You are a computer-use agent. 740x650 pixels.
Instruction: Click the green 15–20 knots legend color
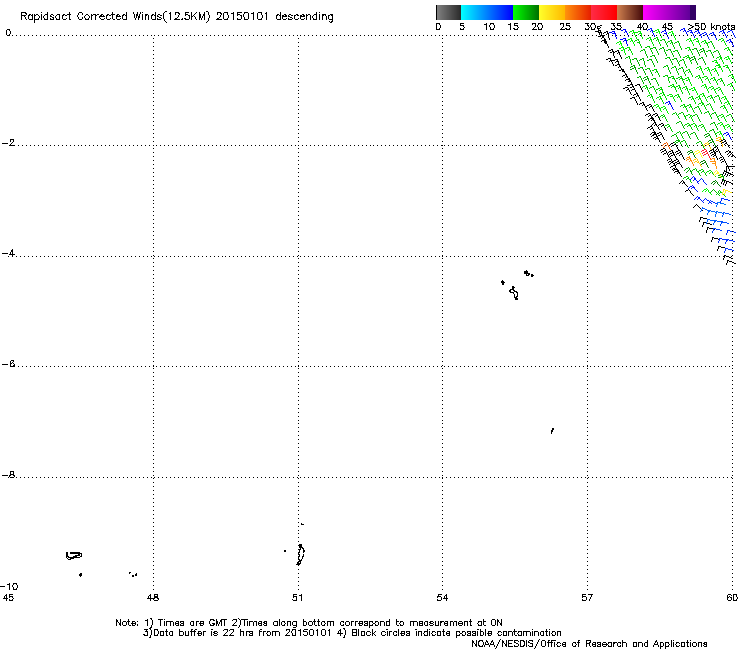[x=526, y=12]
